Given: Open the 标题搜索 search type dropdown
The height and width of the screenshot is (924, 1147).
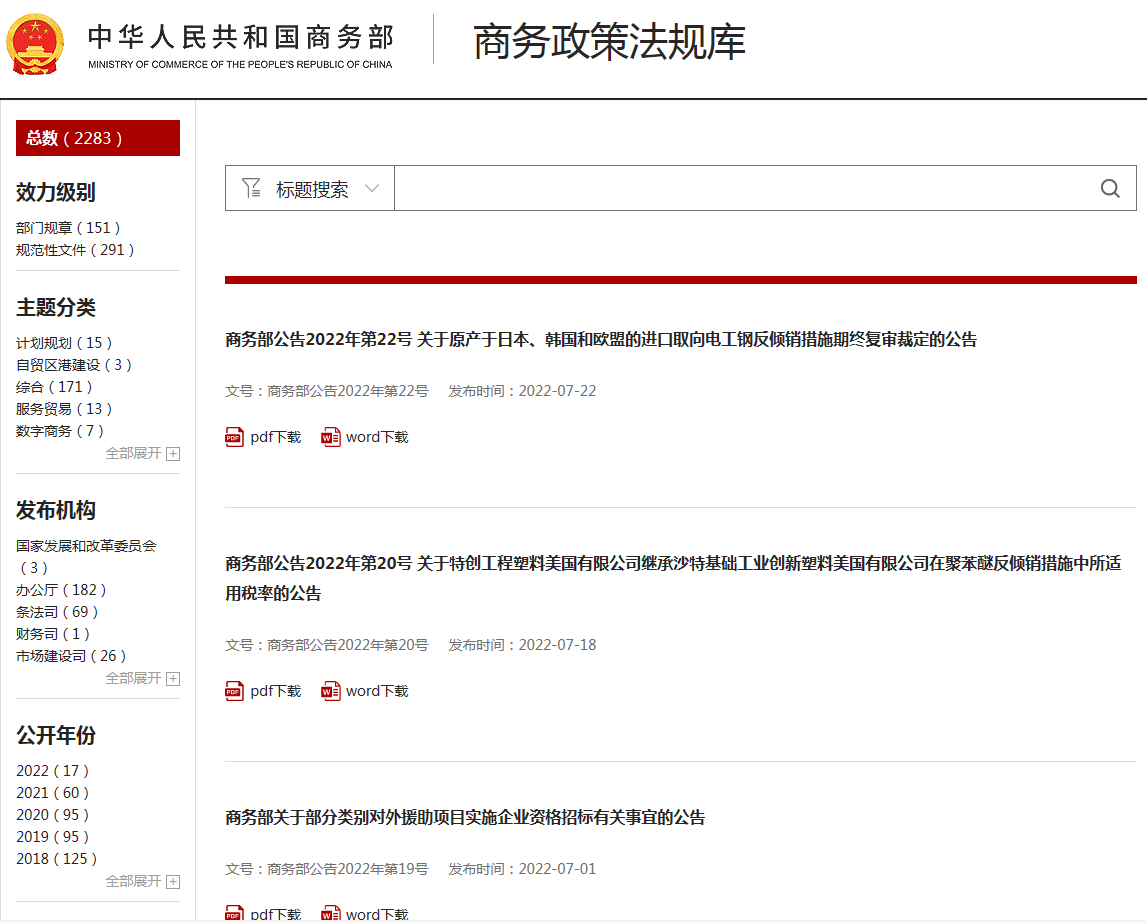Looking at the screenshot, I should tap(310, 189).
